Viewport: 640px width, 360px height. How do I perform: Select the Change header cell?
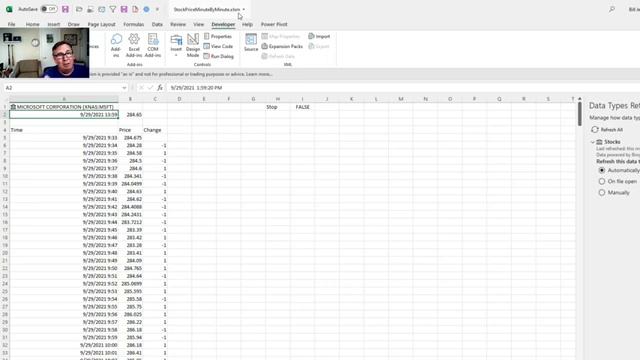(155, 130)
